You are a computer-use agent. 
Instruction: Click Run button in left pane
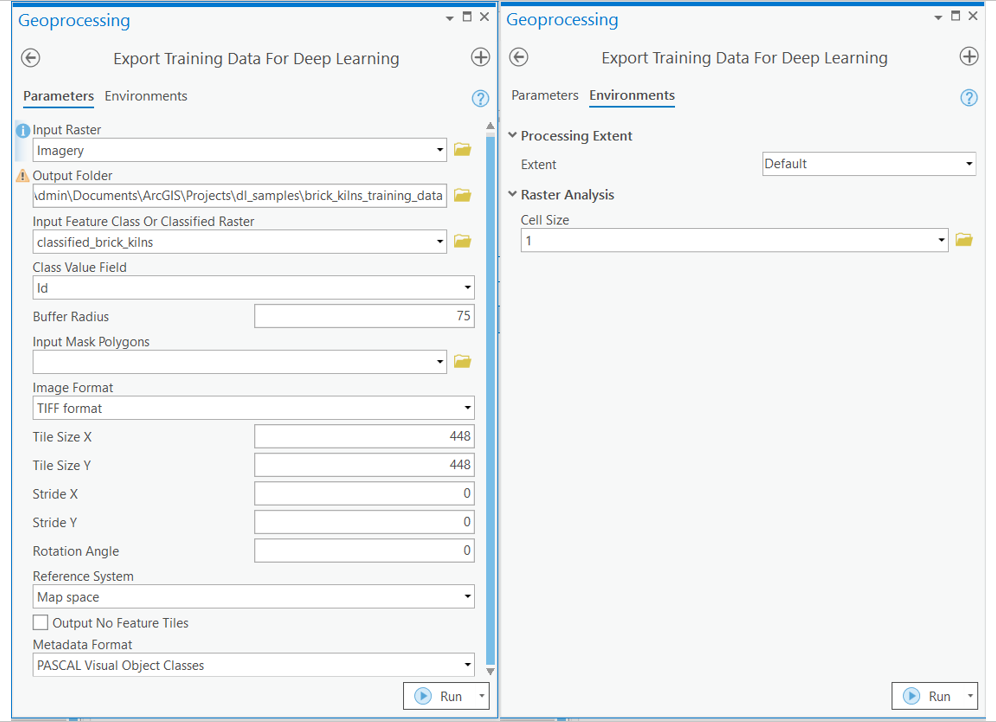click(x=440, y=696)
